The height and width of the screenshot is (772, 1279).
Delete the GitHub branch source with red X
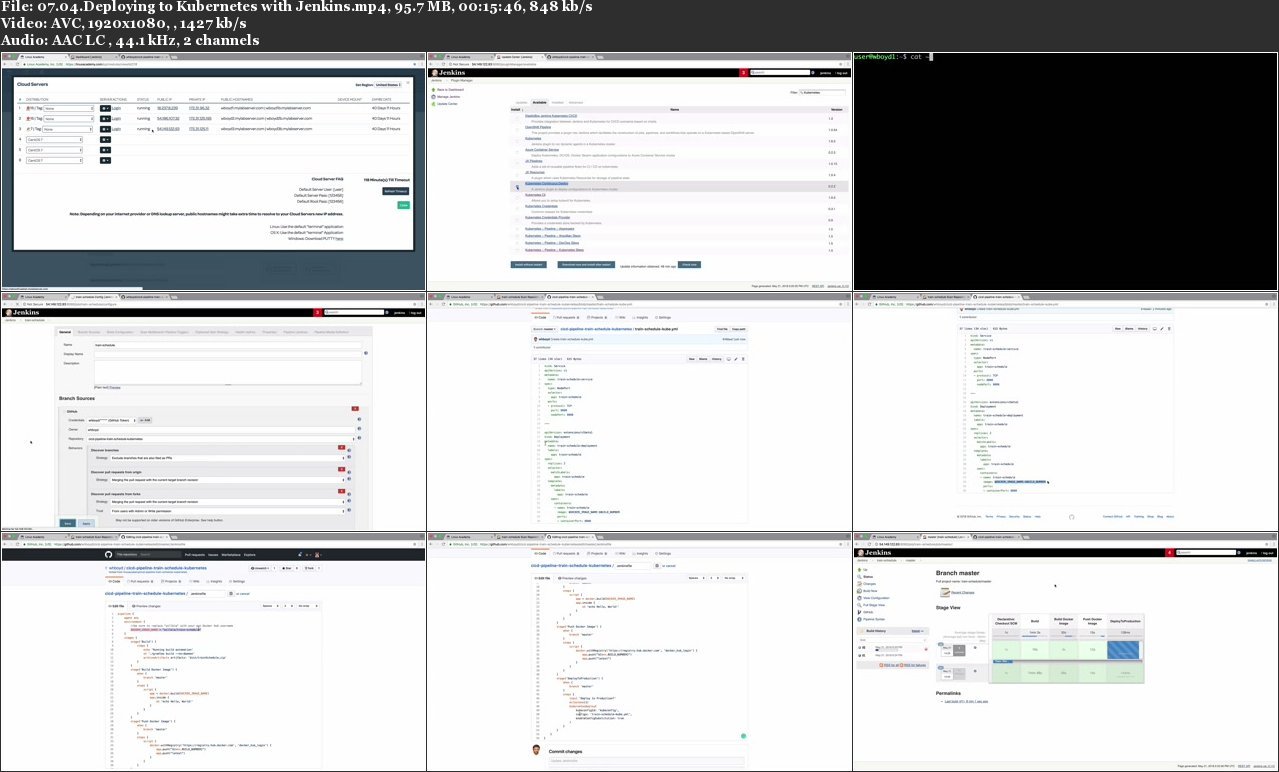pos(355,409)
